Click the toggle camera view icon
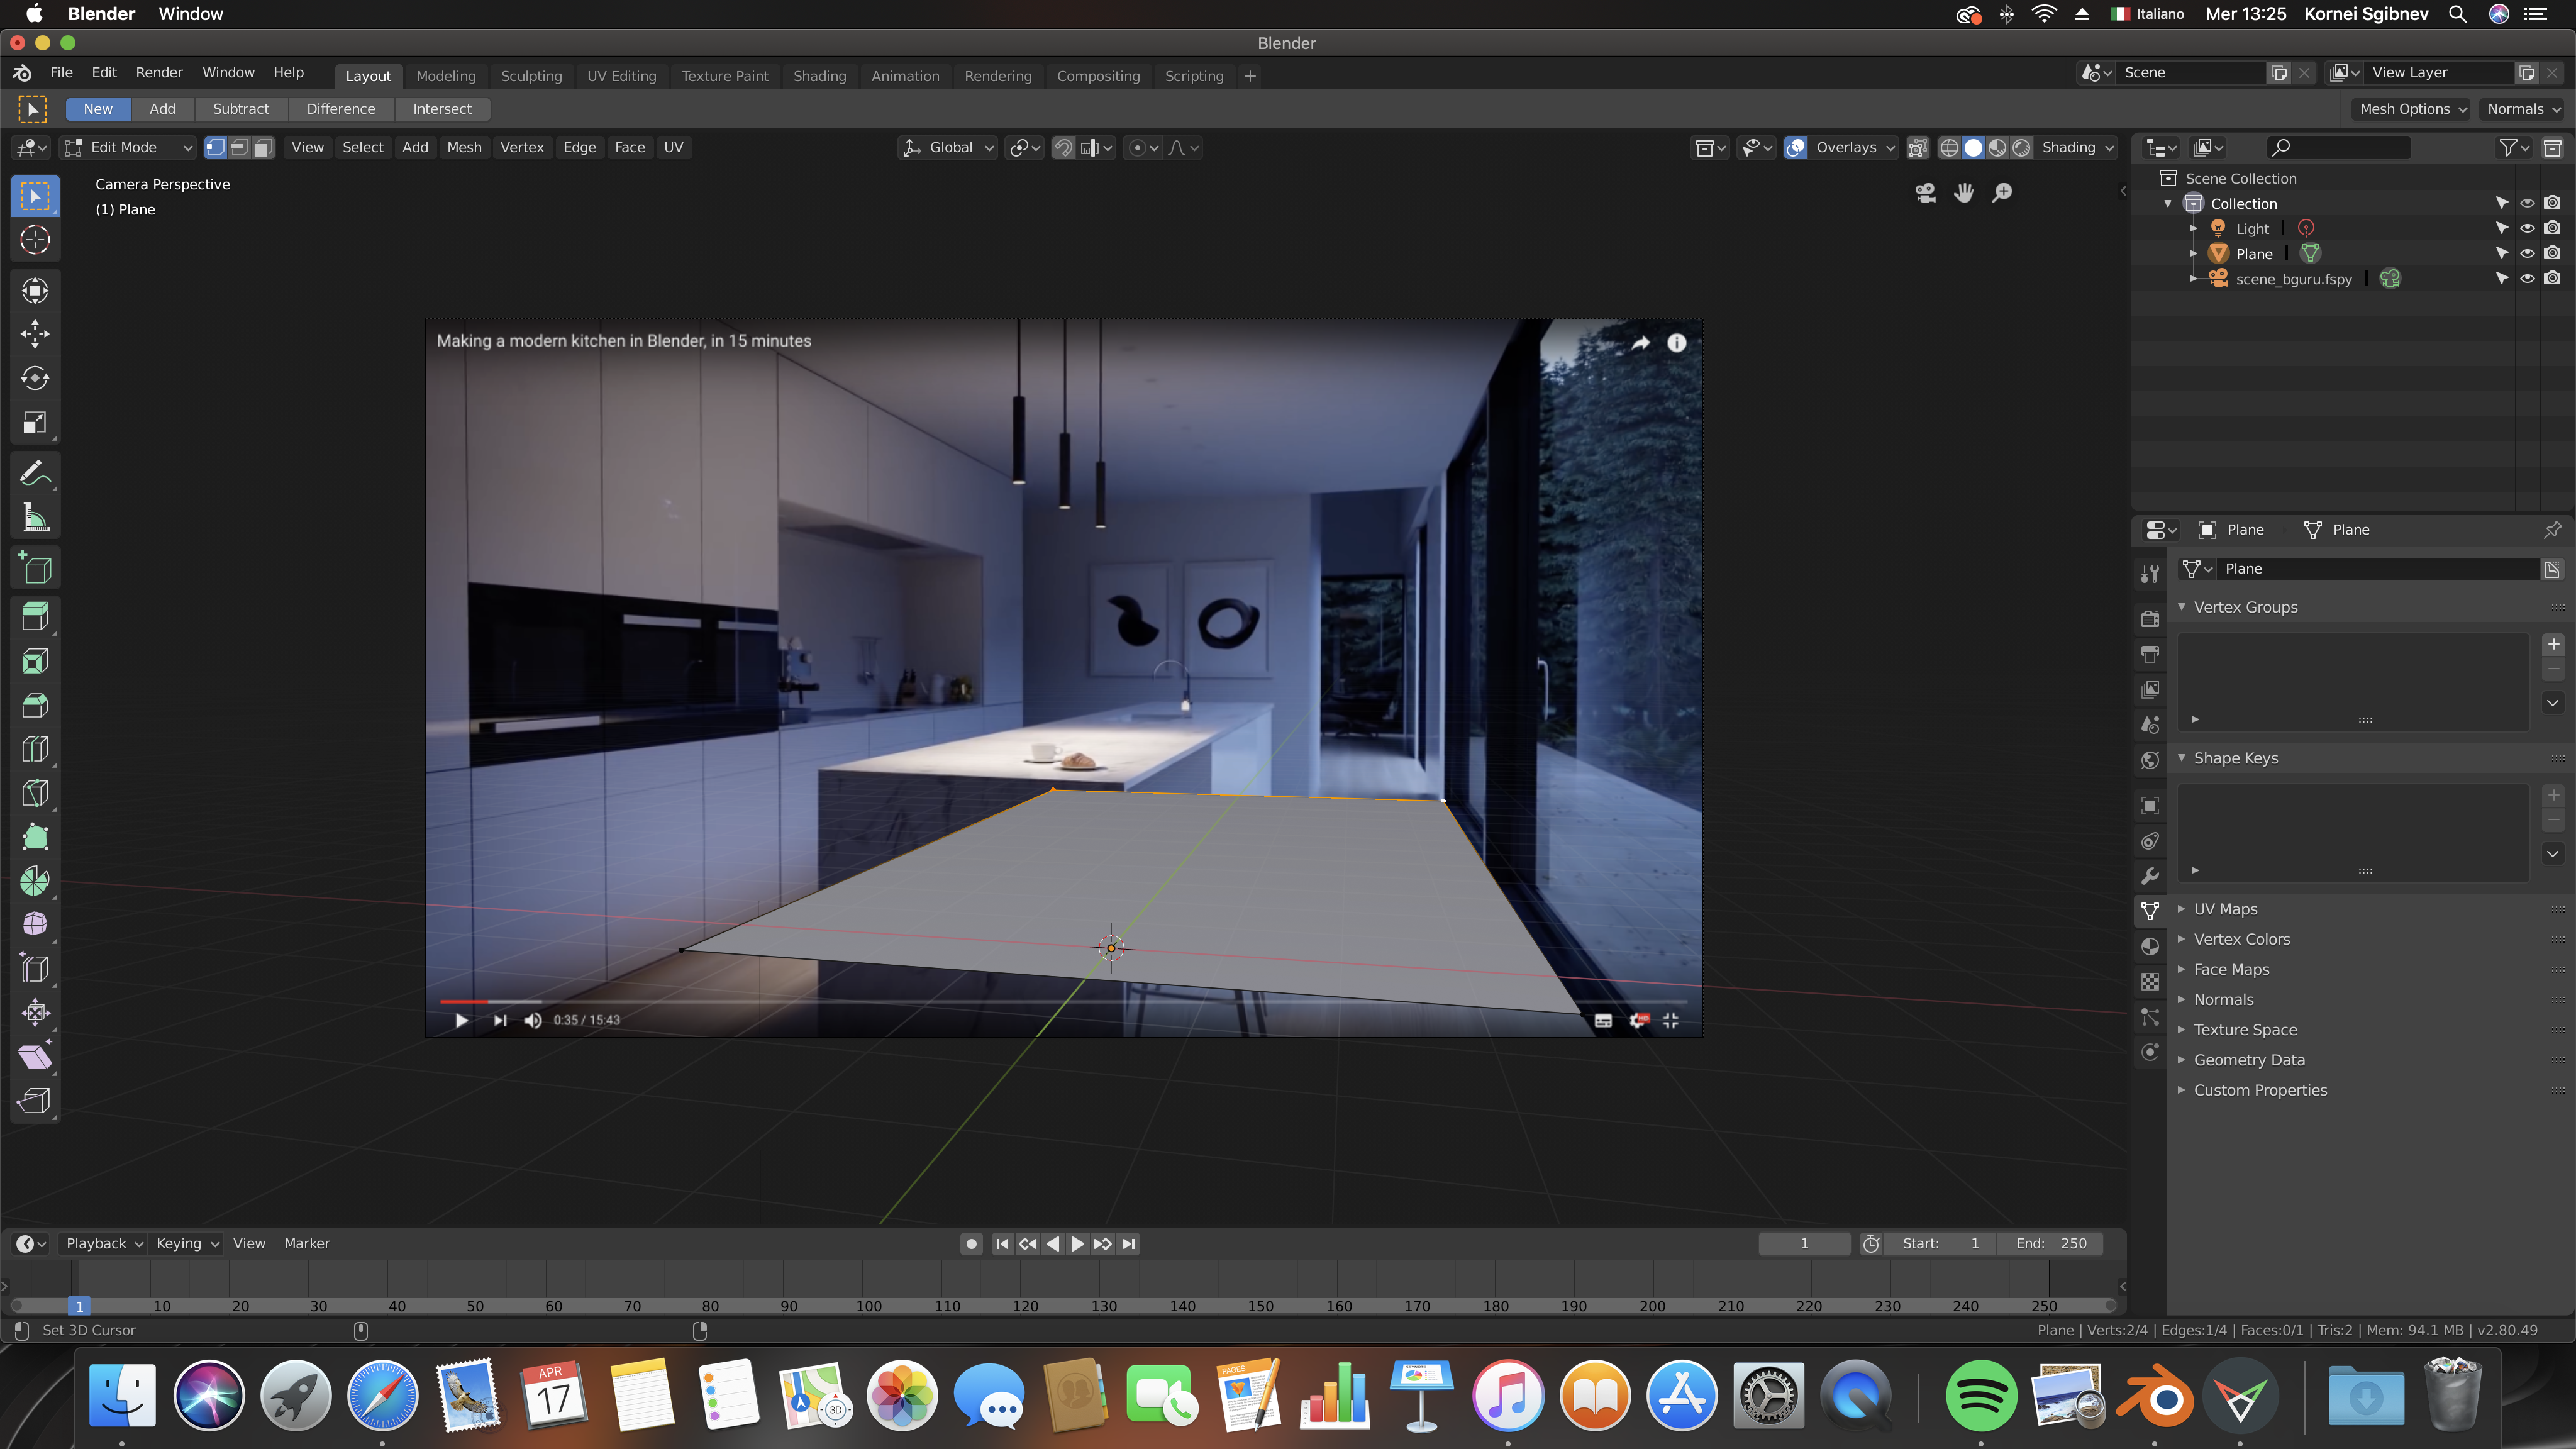Image resolution: width=2576 pixels, height=1449 pixels. [x=1925, y=193]
